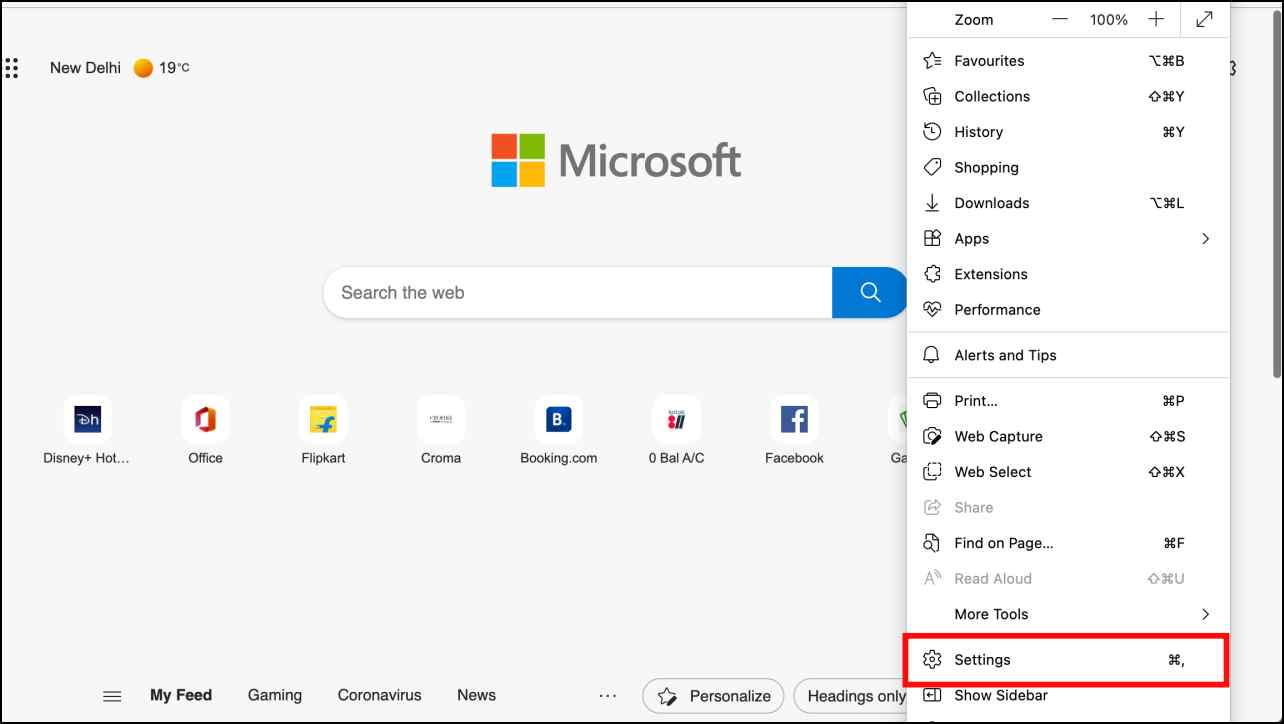The width and height of the screenshot is (1284, 724).
Task: Open History from the menu
Action: click(x=1068, y=132)
